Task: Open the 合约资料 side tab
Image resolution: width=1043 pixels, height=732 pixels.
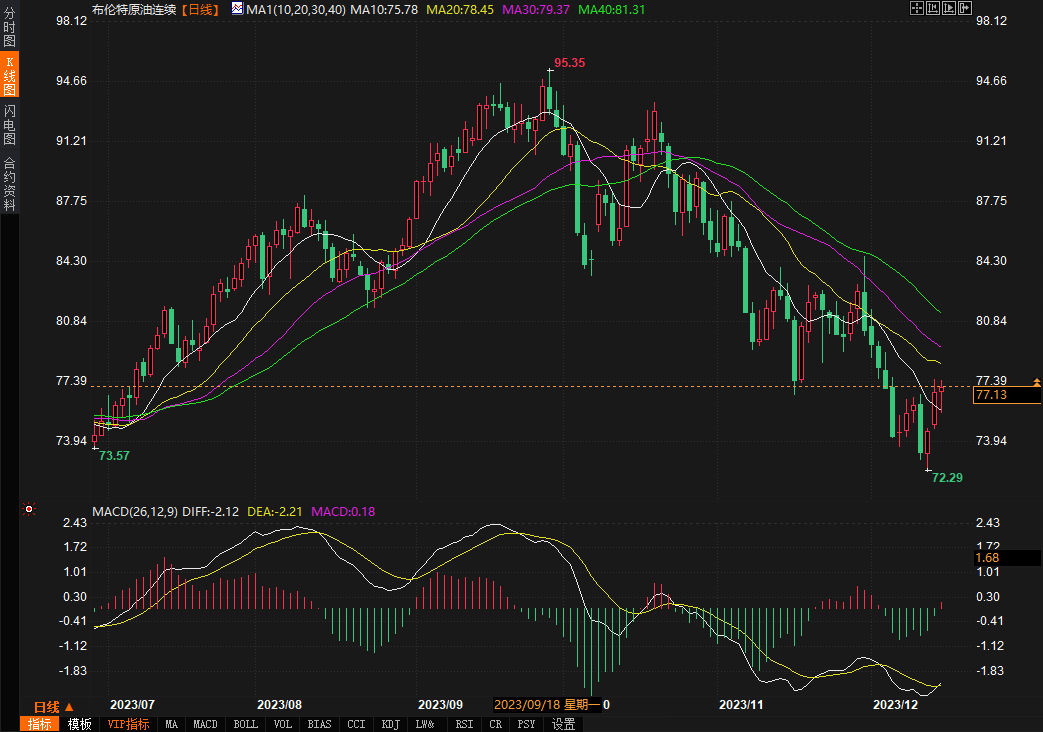Action: (x=9, y=183)
